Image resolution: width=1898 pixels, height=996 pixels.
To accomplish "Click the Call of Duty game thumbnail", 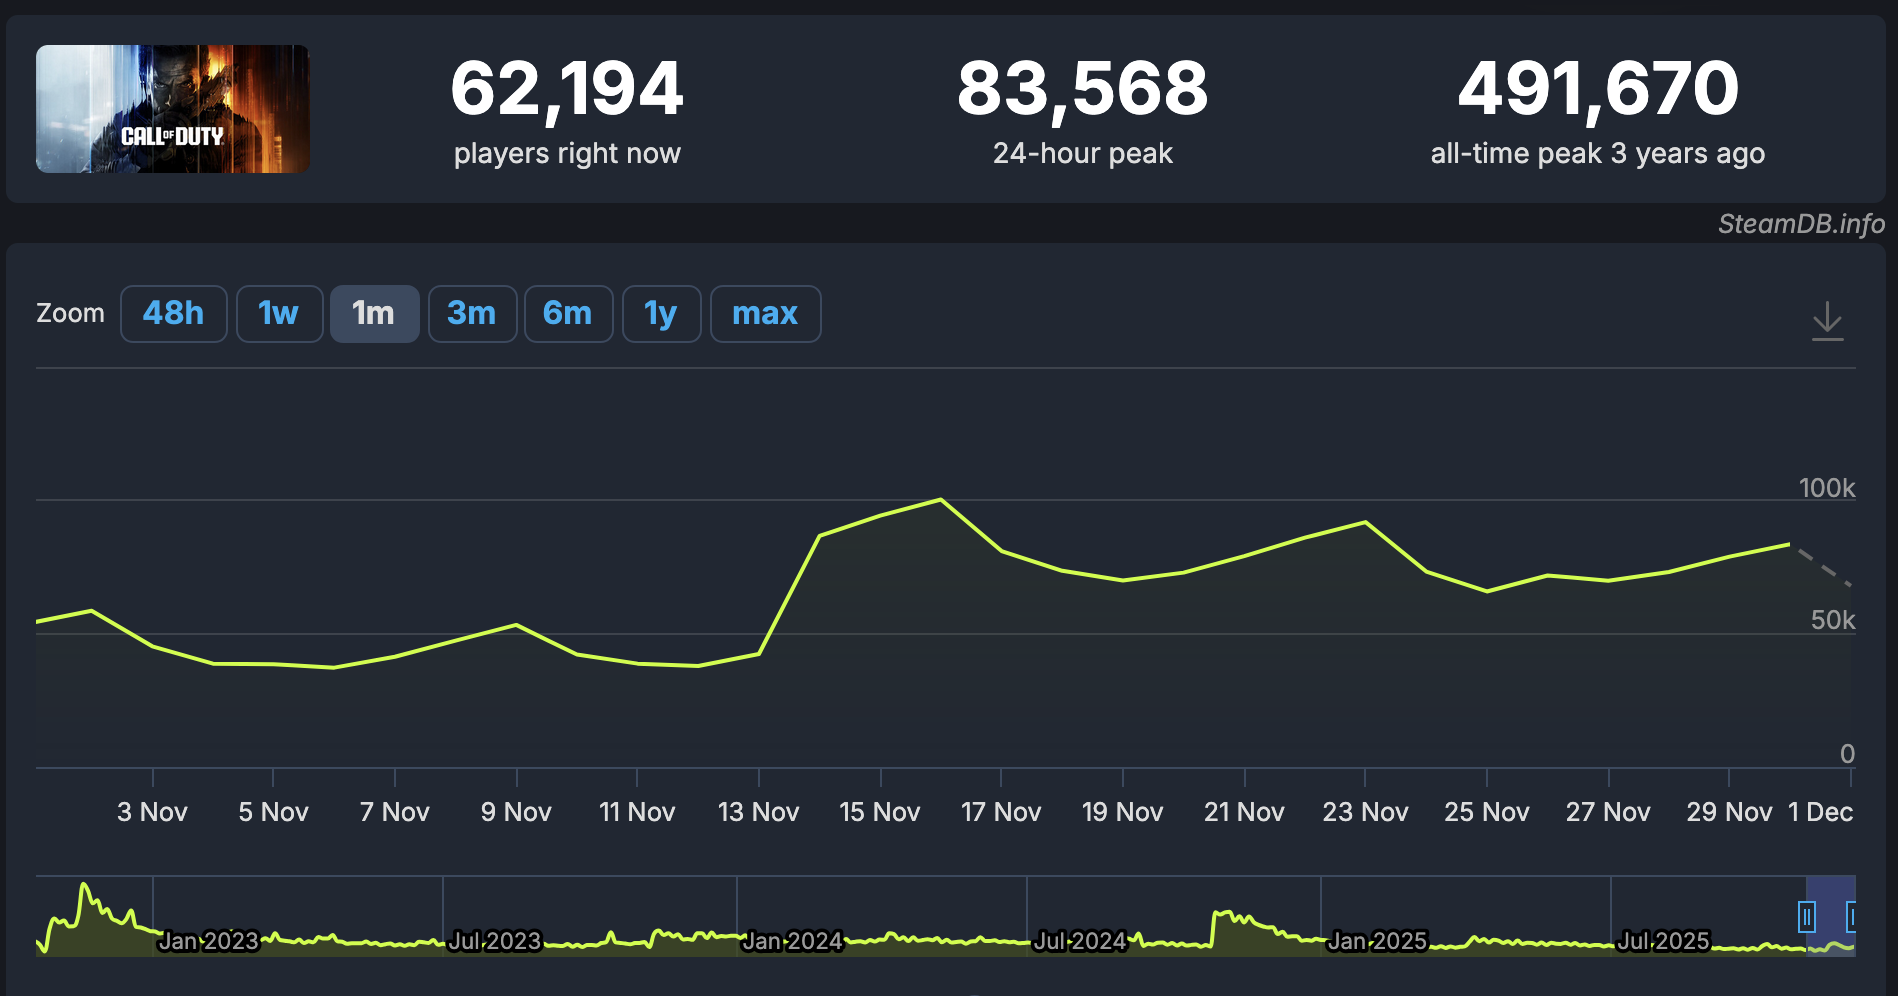I will [x=173, y=109].
